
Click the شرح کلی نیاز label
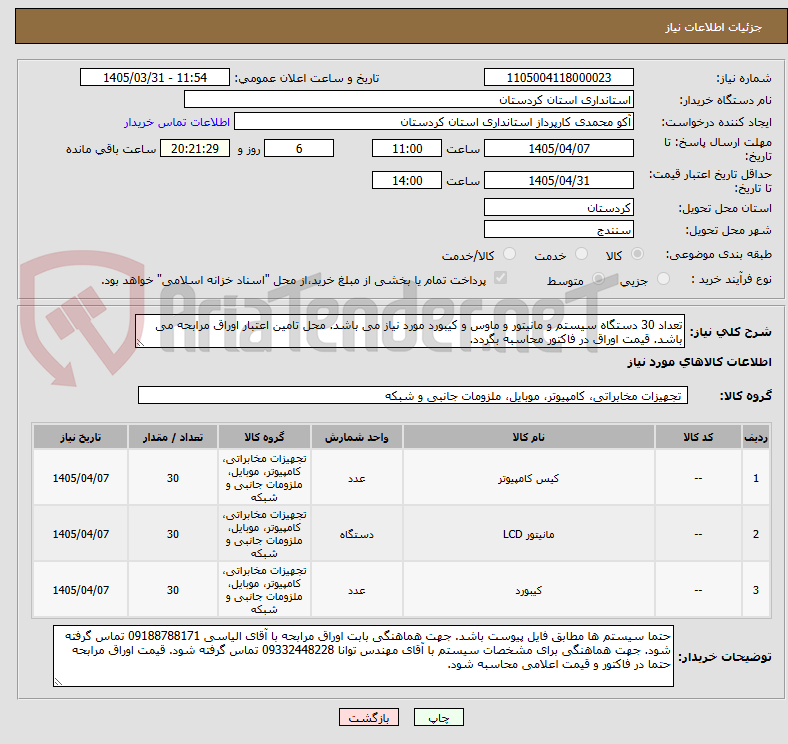(731, 332)
